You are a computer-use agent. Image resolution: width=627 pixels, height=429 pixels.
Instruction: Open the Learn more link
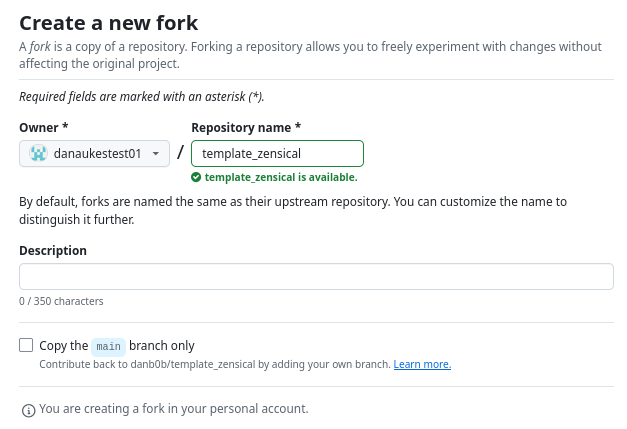(x=422, y=364)
